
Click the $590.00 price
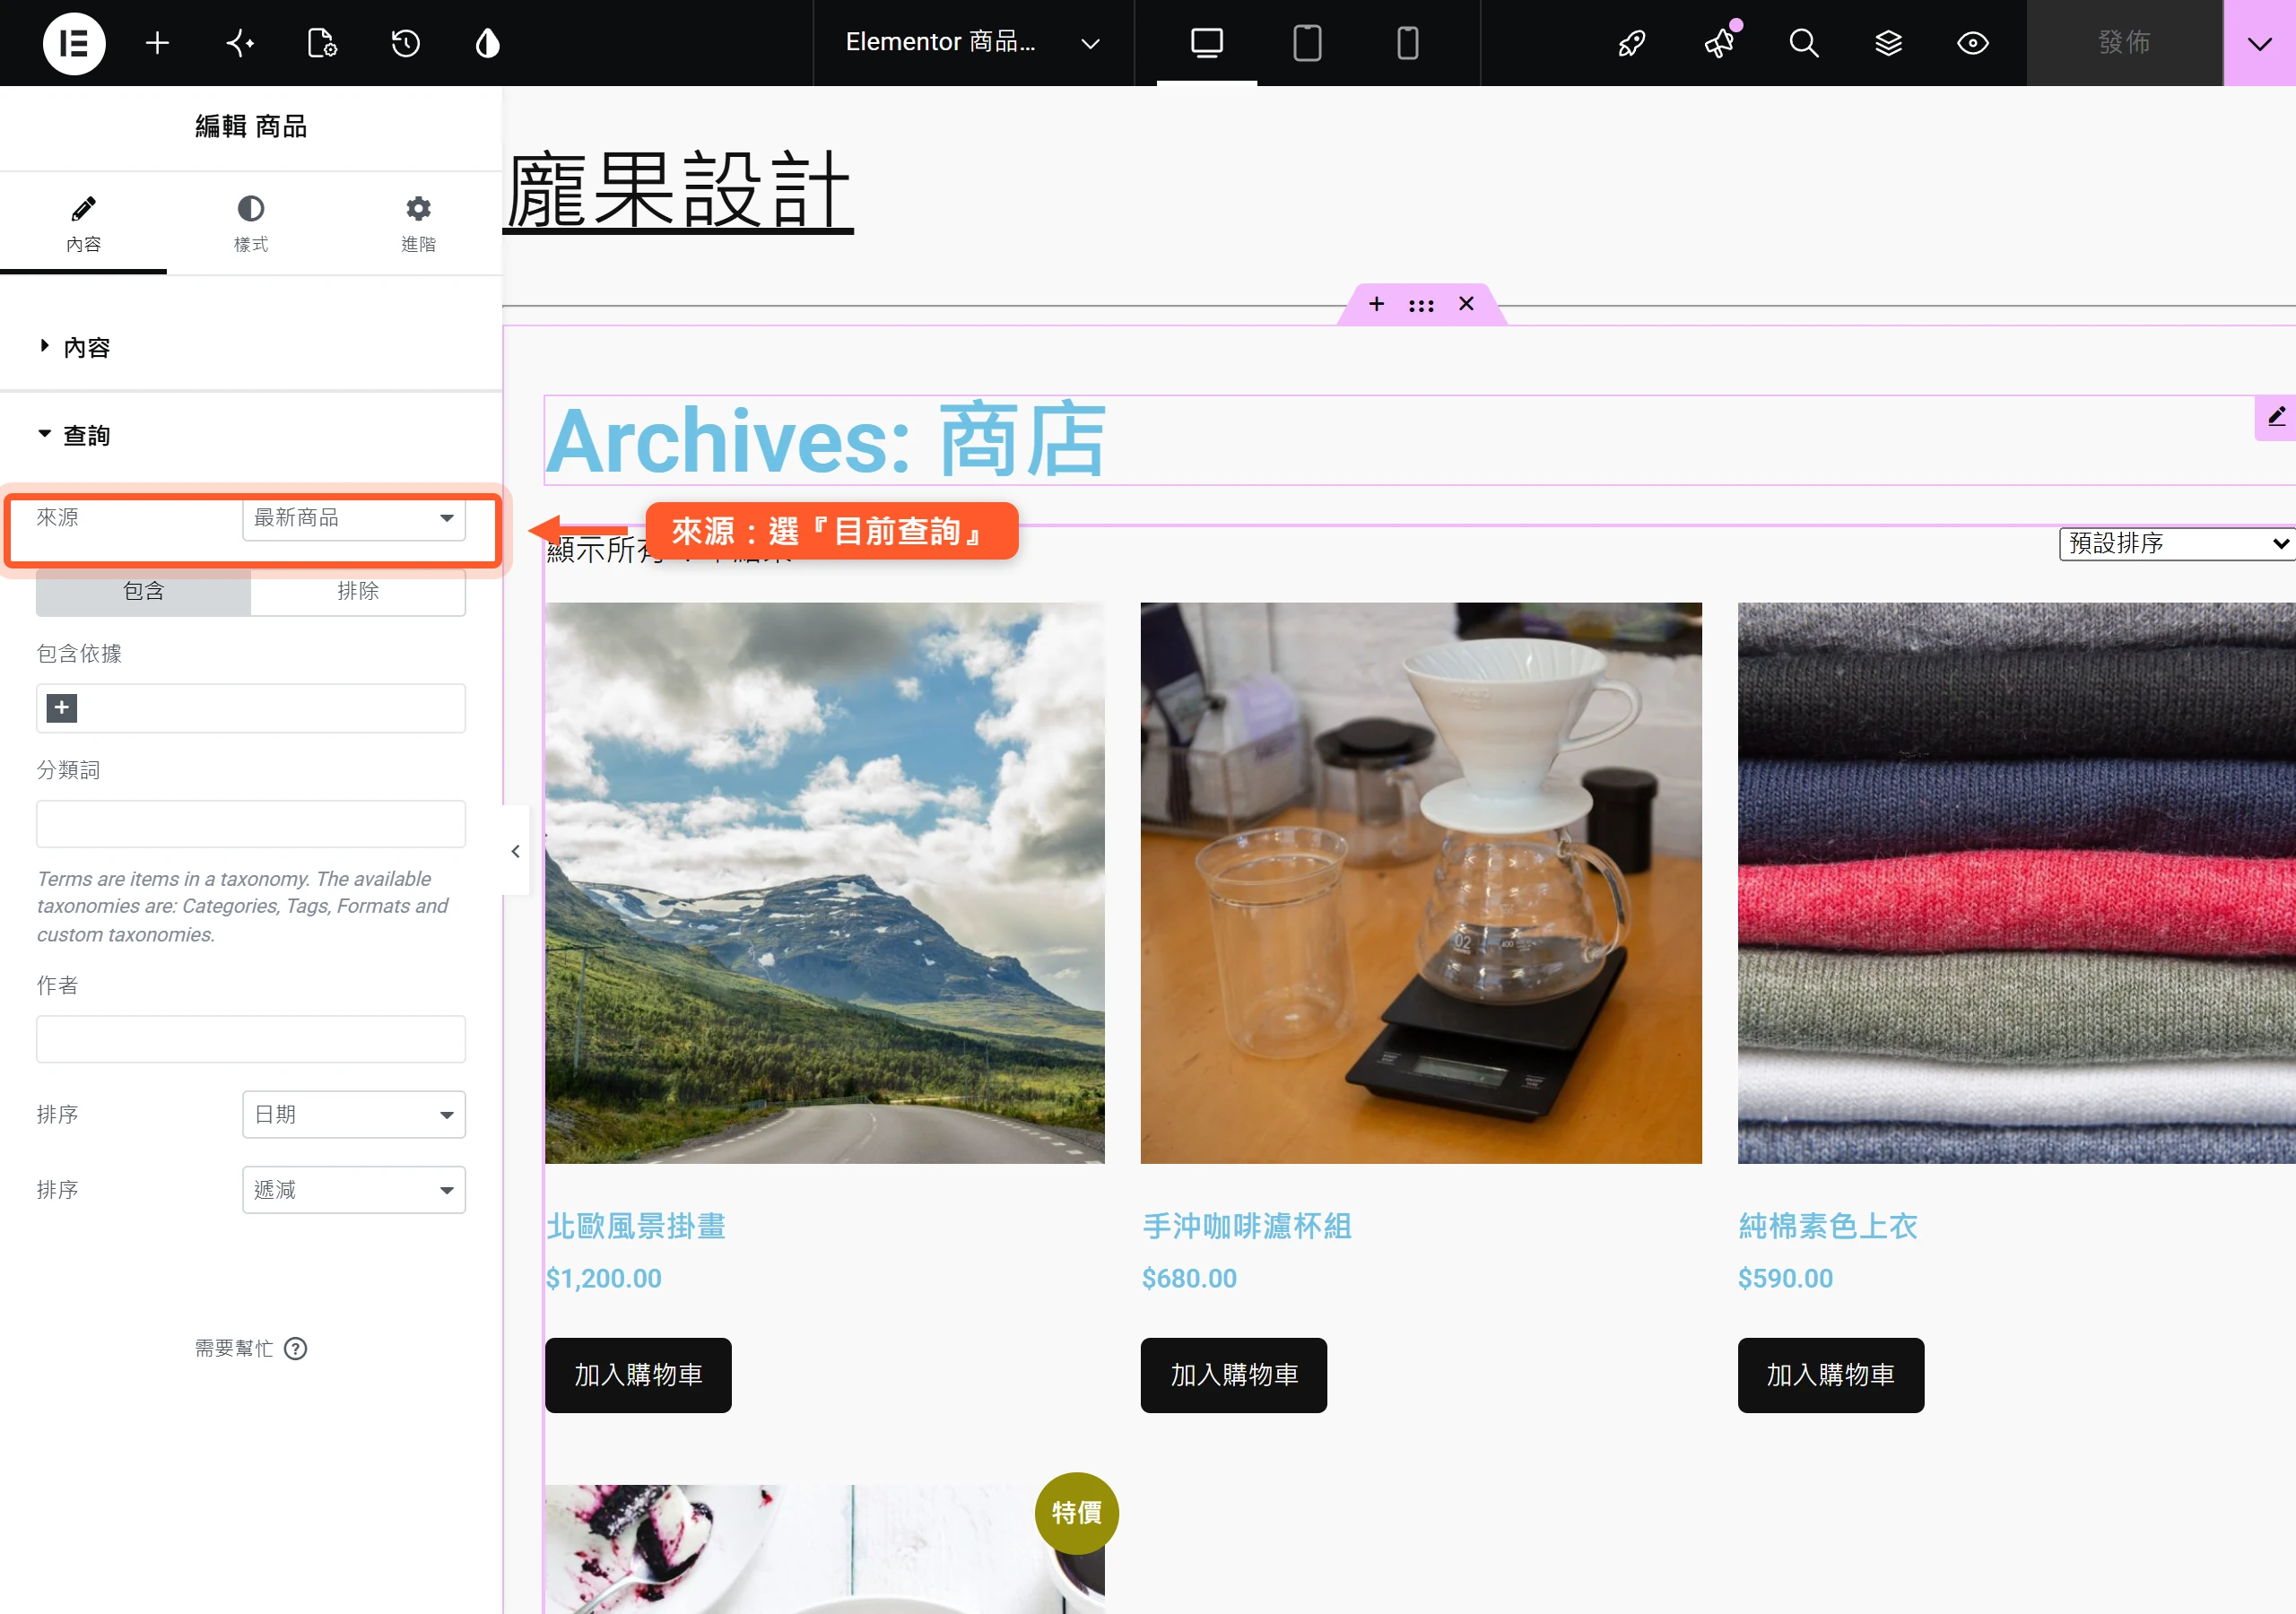(x=1785, y=1278)
